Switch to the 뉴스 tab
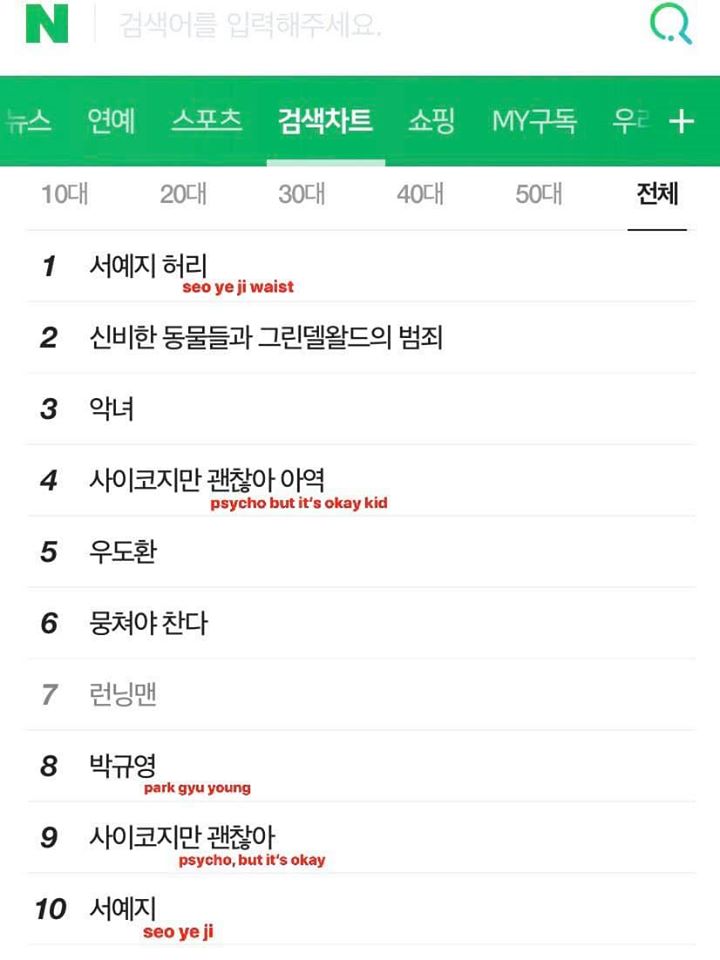This screenshot has width=720, height=960. click(x=28, y=122)
